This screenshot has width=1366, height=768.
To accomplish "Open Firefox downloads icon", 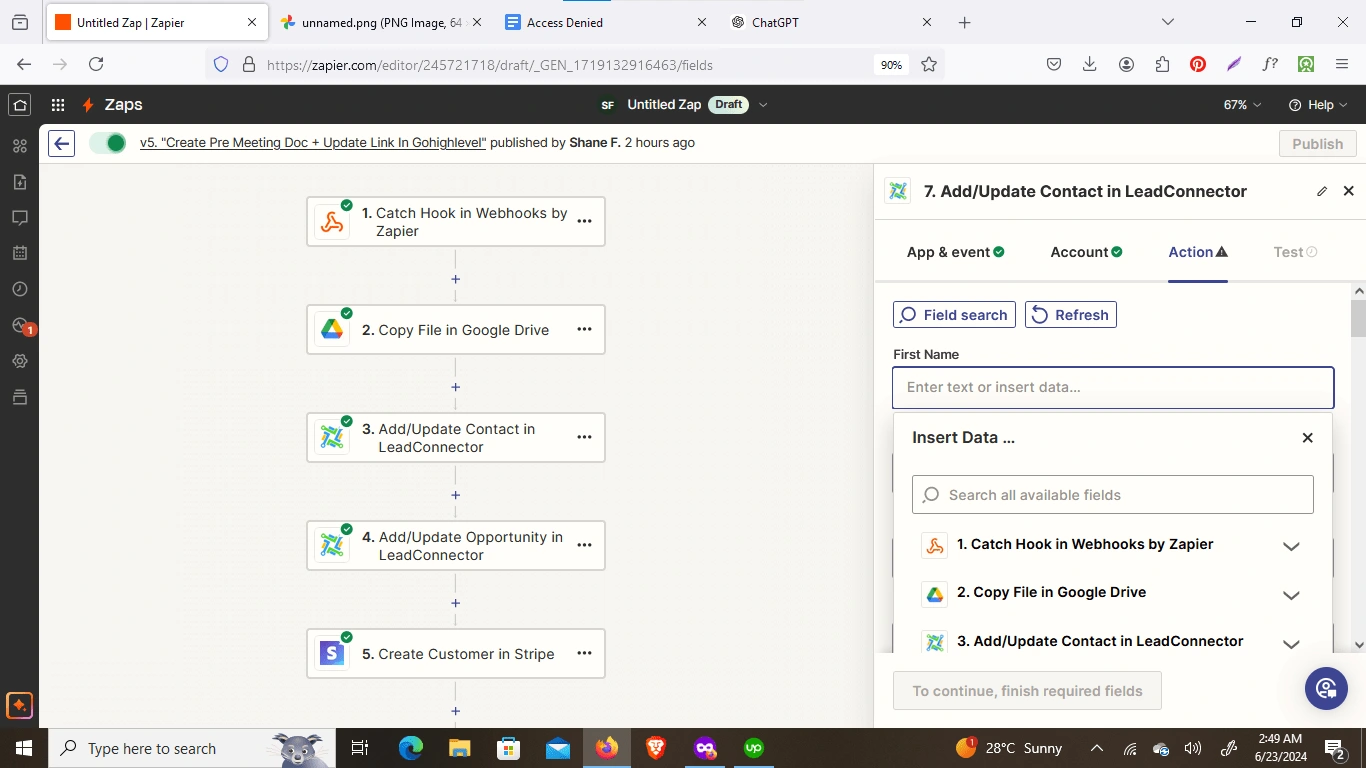I will coord(1090,65).
